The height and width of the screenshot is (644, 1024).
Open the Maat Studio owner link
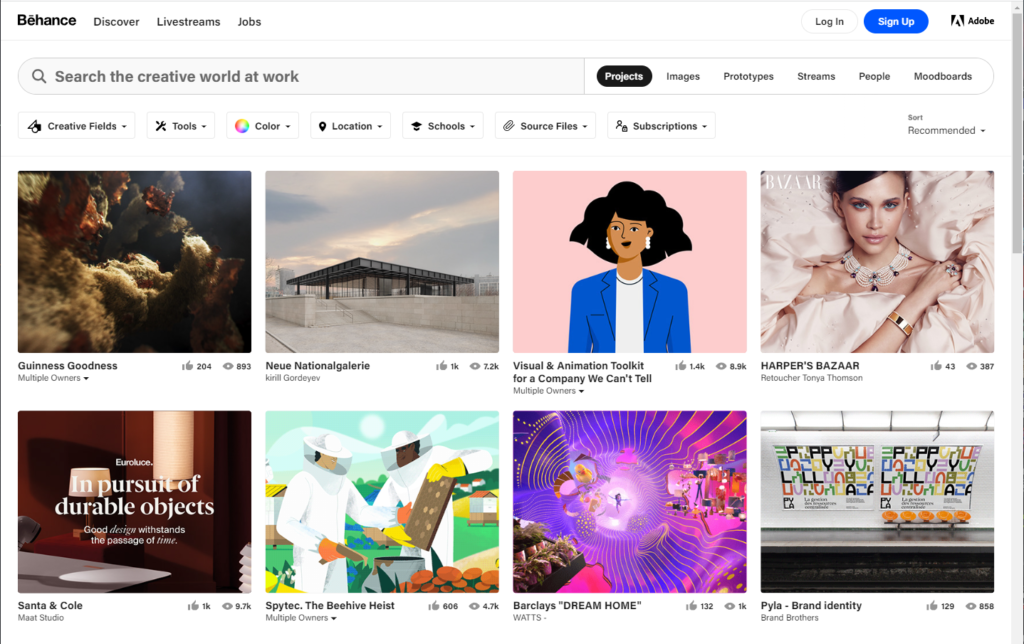(x=40, y=618)
